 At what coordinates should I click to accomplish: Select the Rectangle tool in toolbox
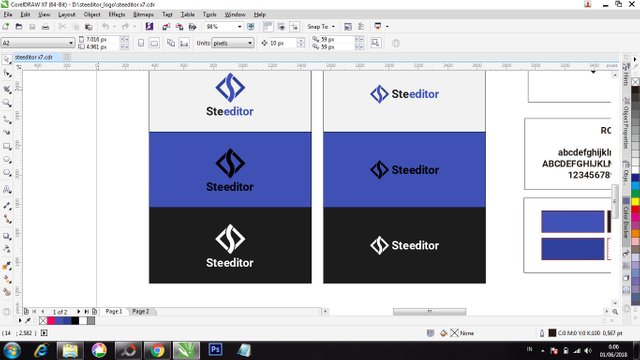pos(7,146)
